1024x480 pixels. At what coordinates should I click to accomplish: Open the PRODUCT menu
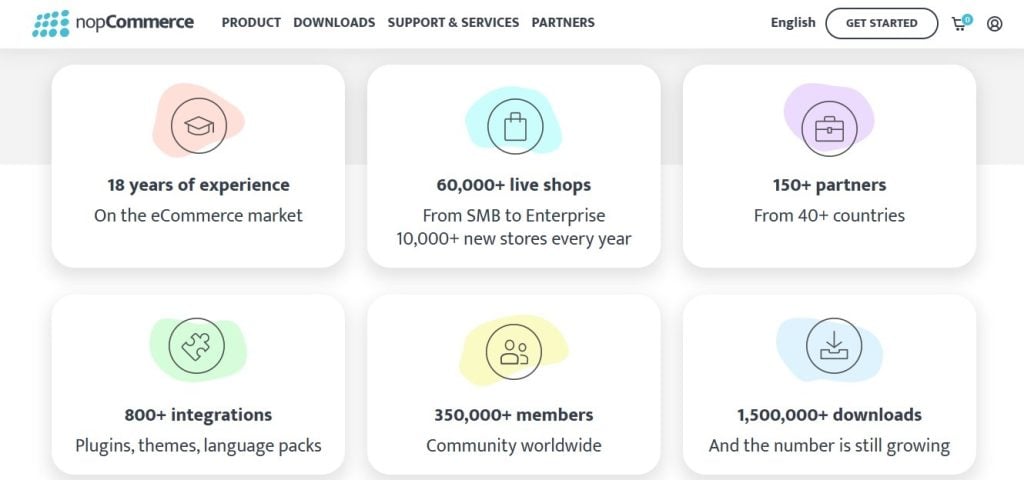pos(251,23)
